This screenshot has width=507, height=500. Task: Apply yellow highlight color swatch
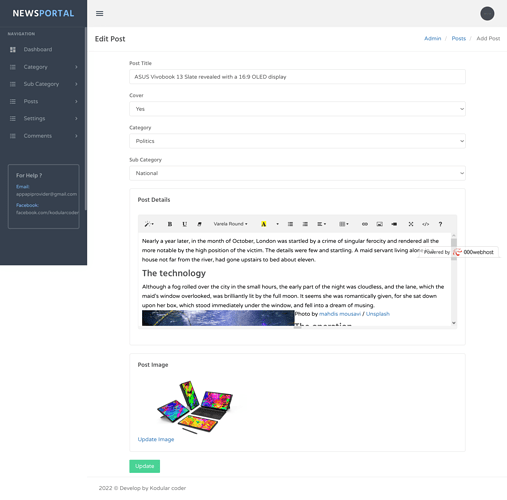coord(263,224)
